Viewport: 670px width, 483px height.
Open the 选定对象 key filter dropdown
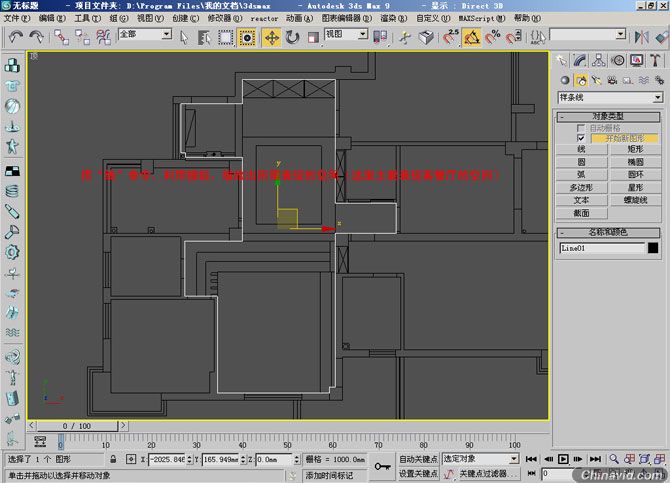(x=514, y=459)
